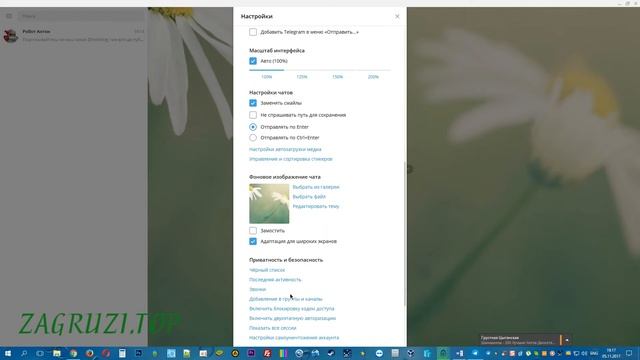Set interface scale to 125% mark

click(x=302, y=77)
